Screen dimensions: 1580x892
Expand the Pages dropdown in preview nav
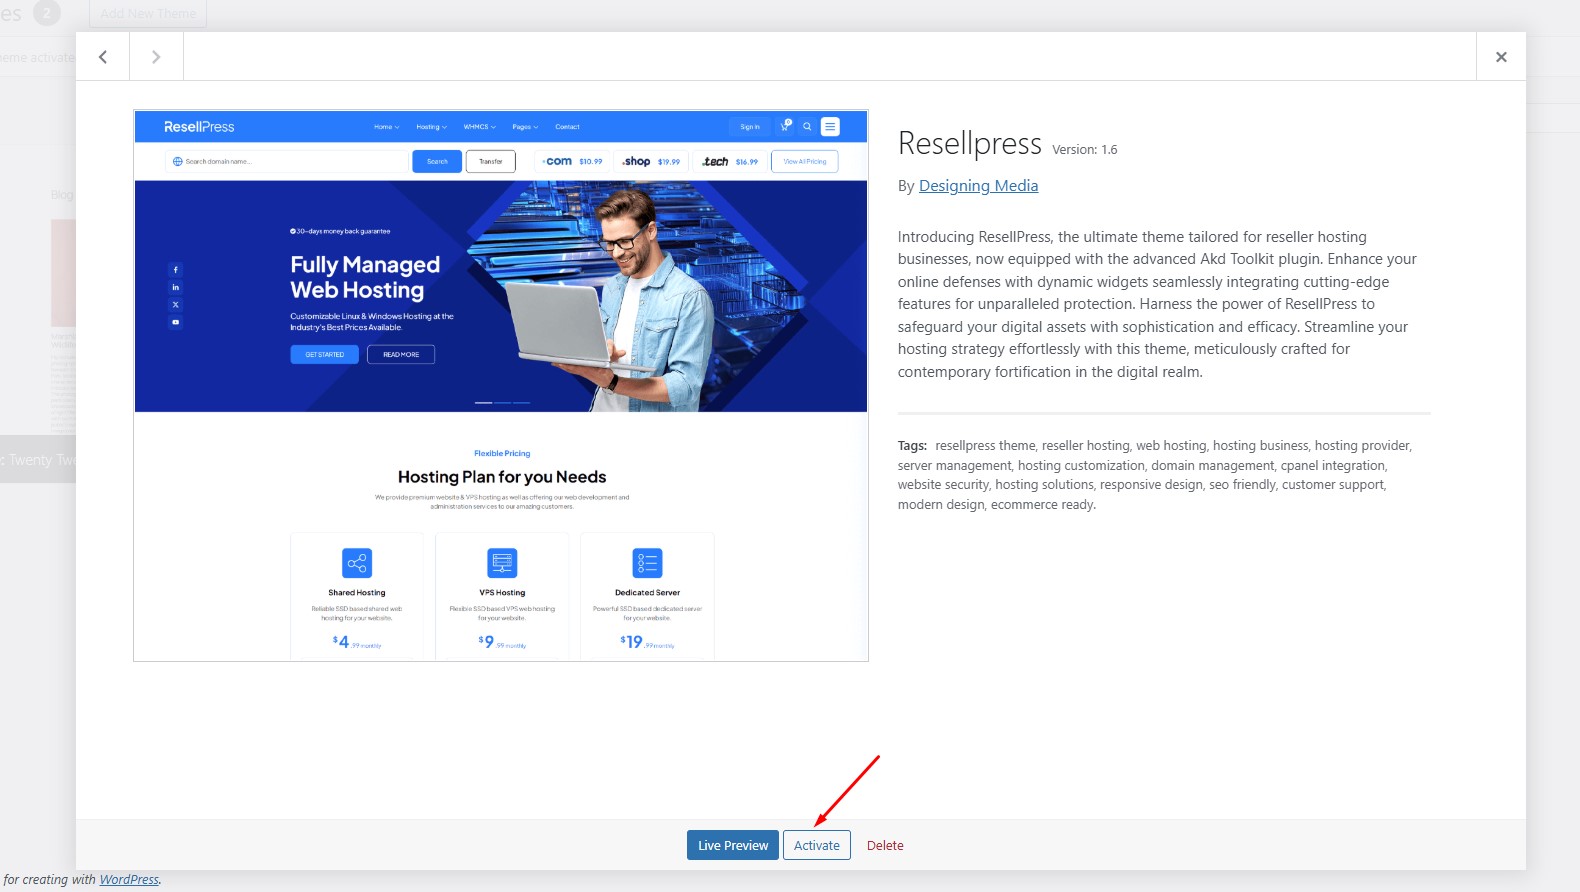pos(525,127)
